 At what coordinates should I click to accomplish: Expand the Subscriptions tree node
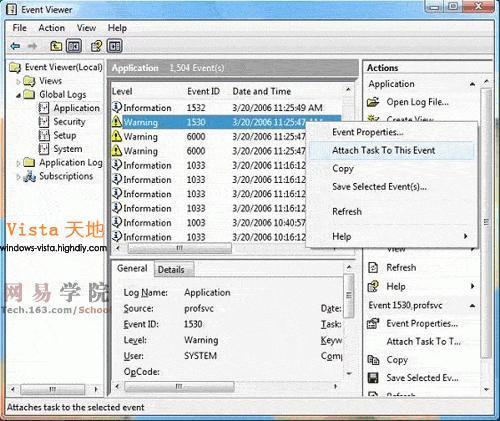pyautogui.click(x=19, y=177)
